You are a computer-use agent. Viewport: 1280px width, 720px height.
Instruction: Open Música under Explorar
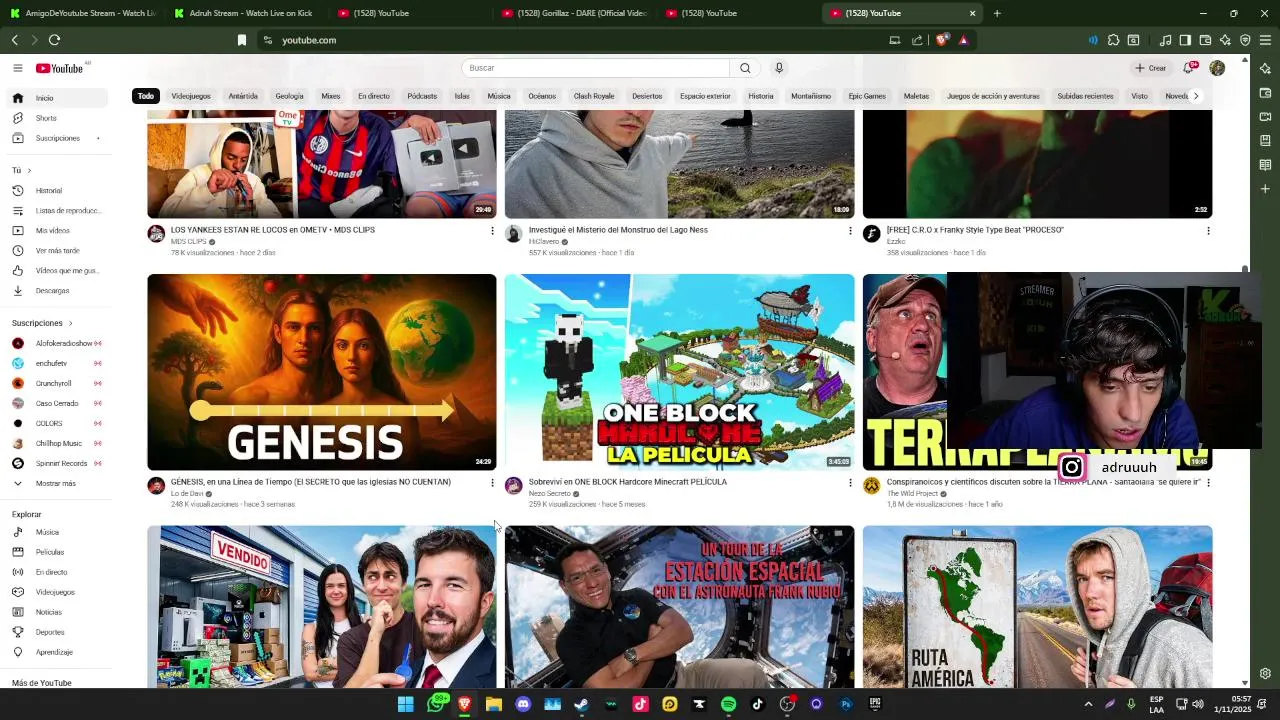point(58,532)
